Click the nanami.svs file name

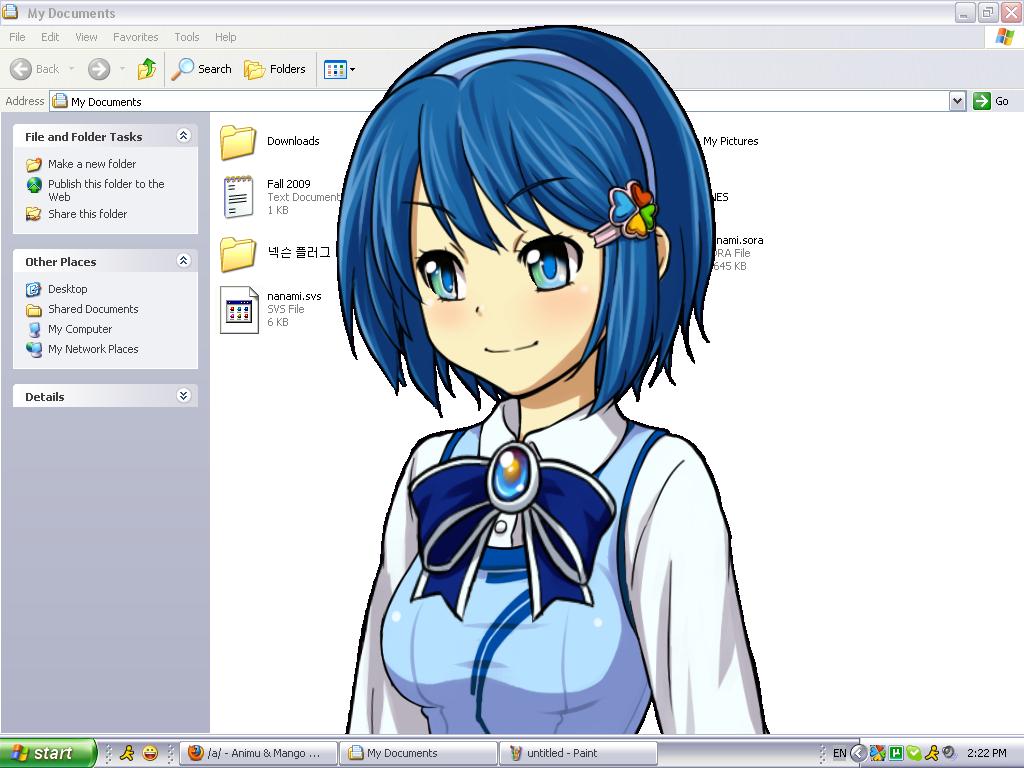[x=294, y=296]
